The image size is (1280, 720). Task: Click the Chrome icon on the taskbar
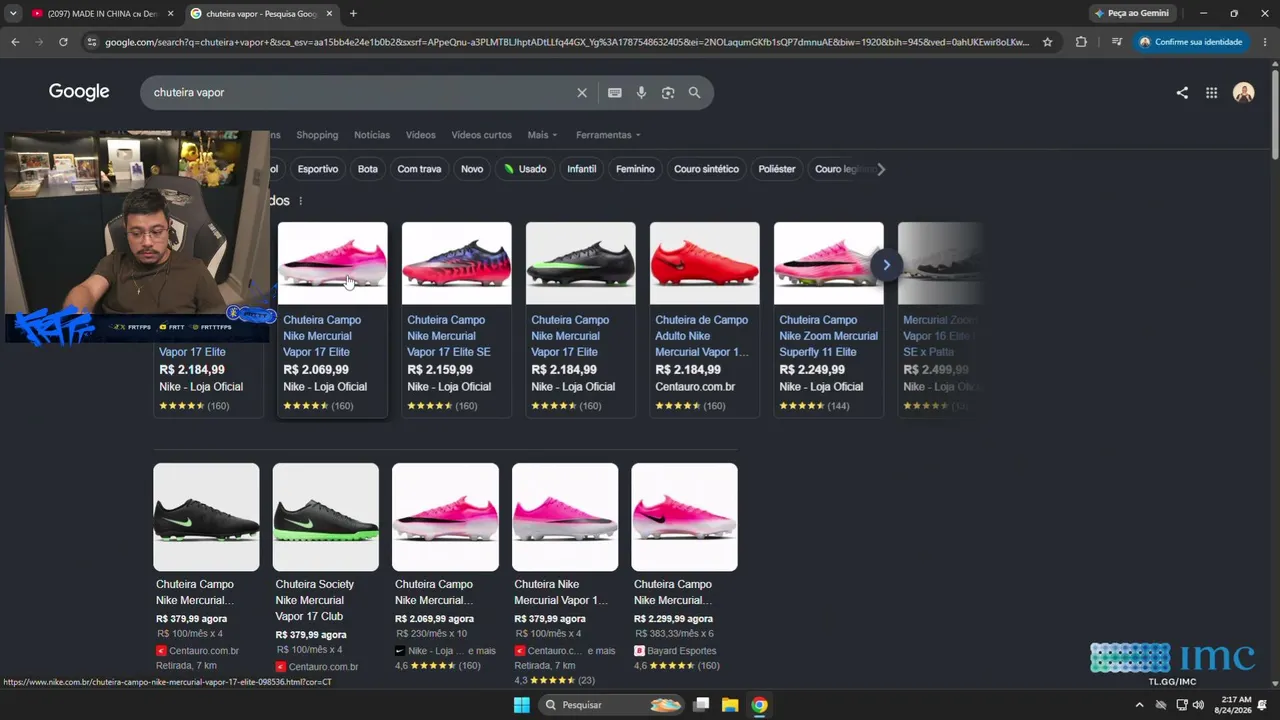[x=760, y=705]
